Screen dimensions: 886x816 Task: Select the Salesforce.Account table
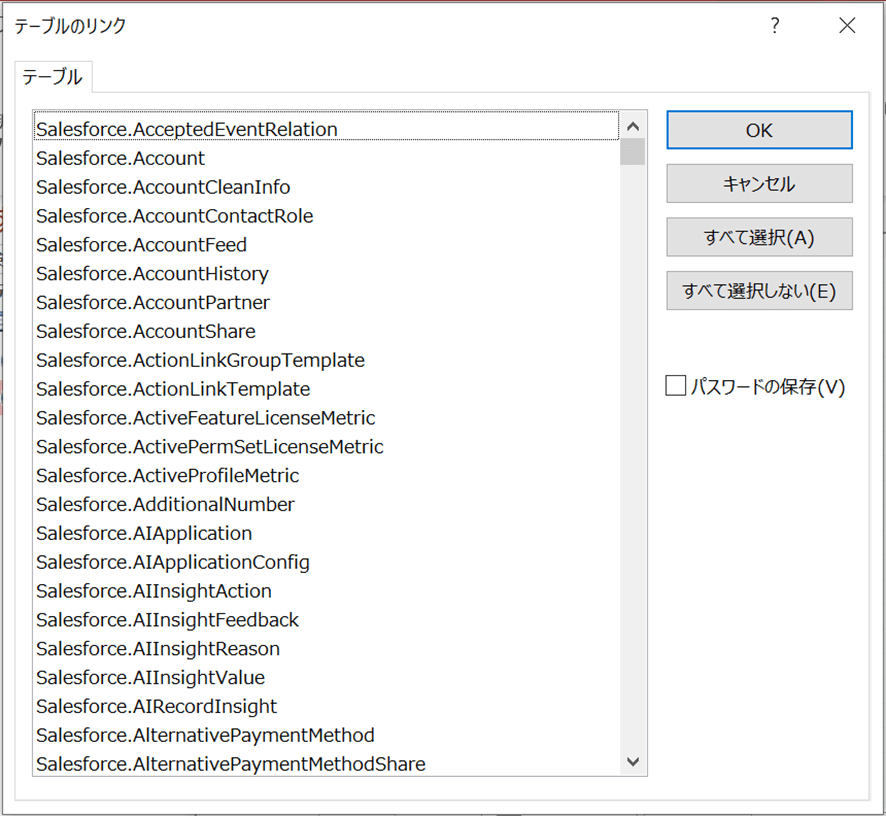(327, 158)
